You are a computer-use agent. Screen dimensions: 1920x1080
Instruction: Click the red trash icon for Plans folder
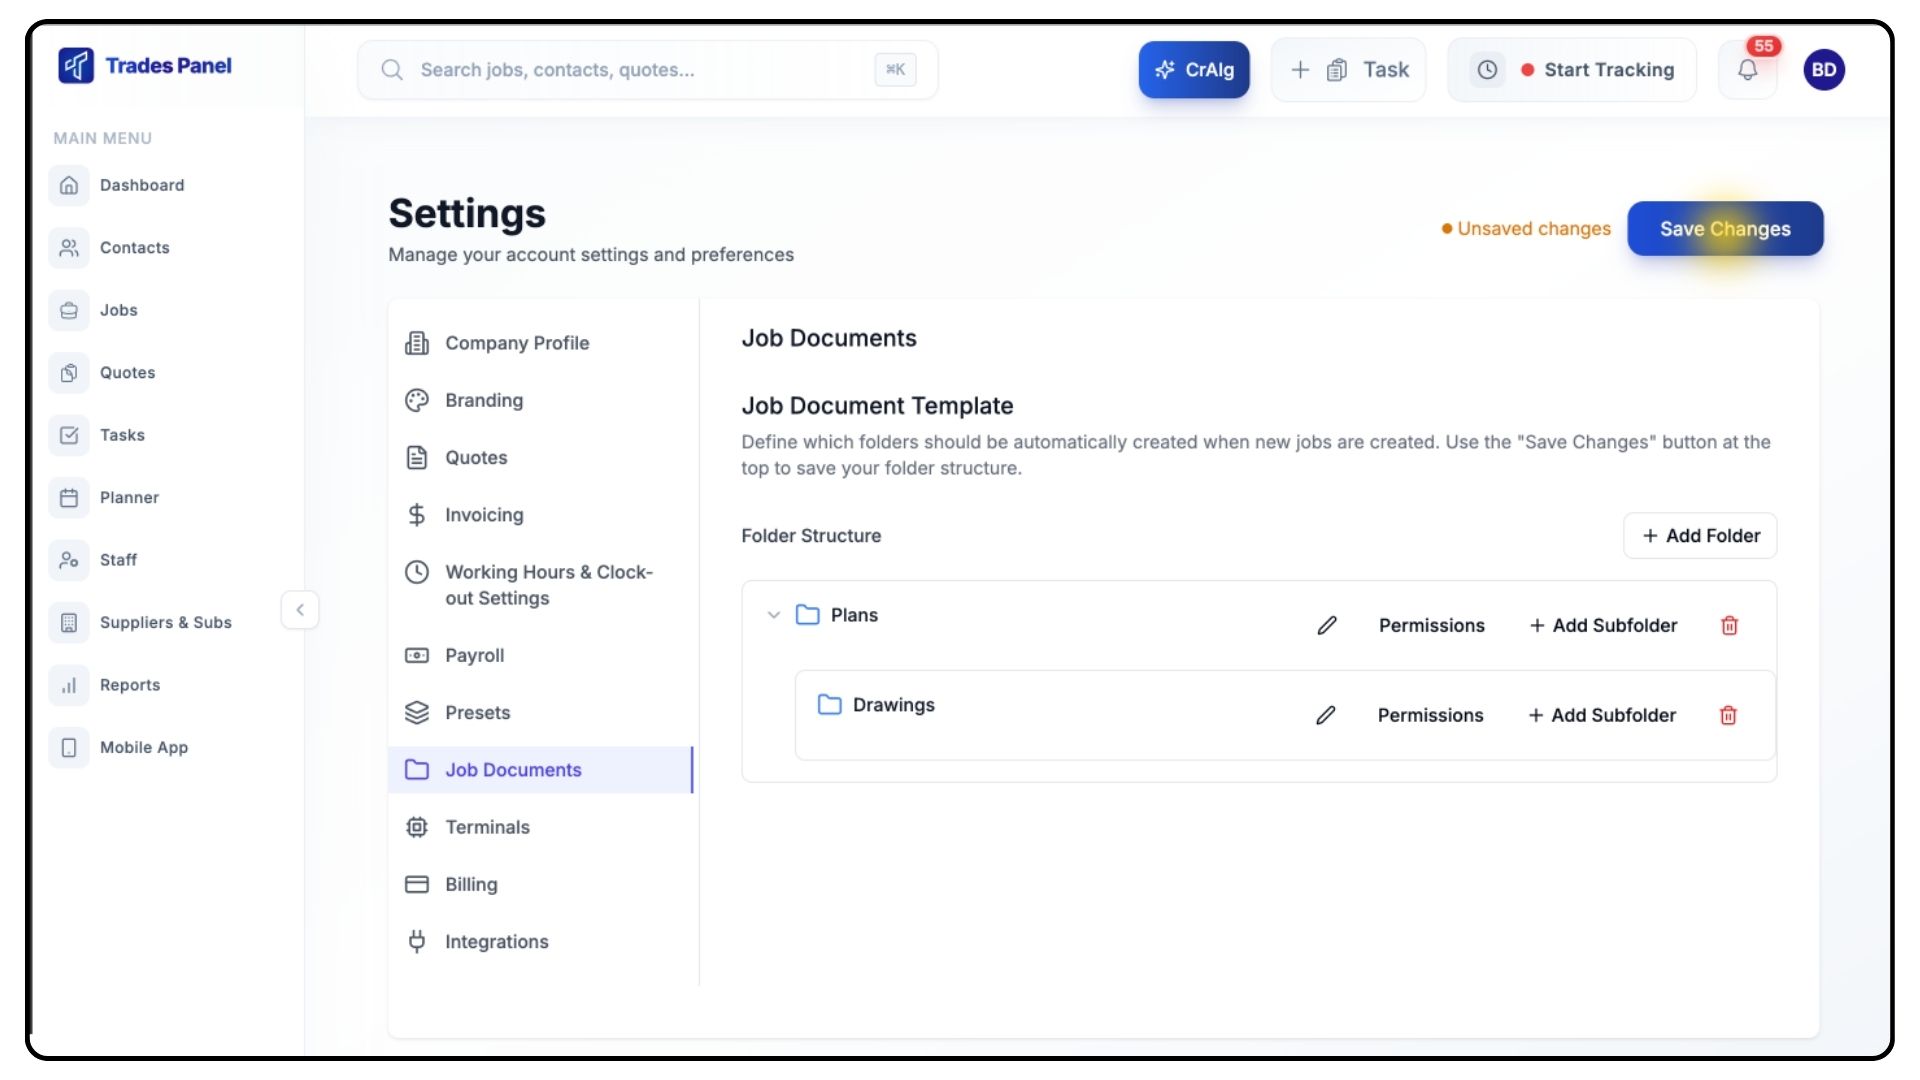[1729, 626]
